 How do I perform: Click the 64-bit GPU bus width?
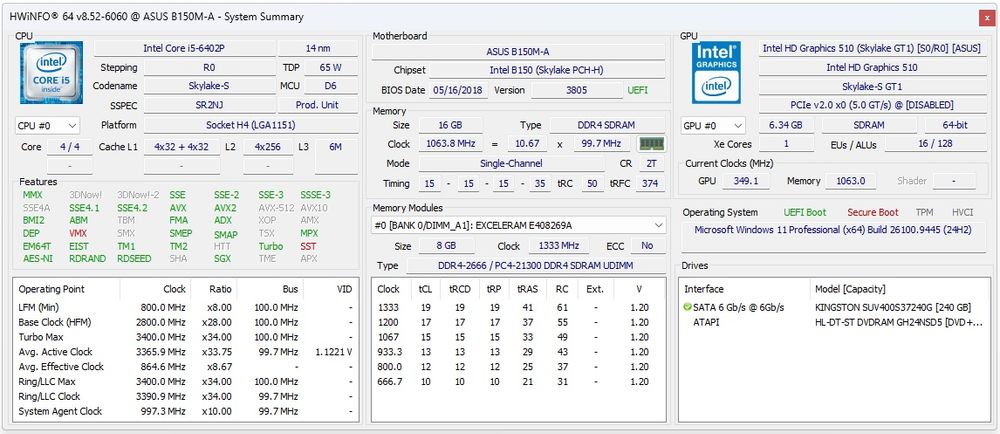click(x=954, y=126)
